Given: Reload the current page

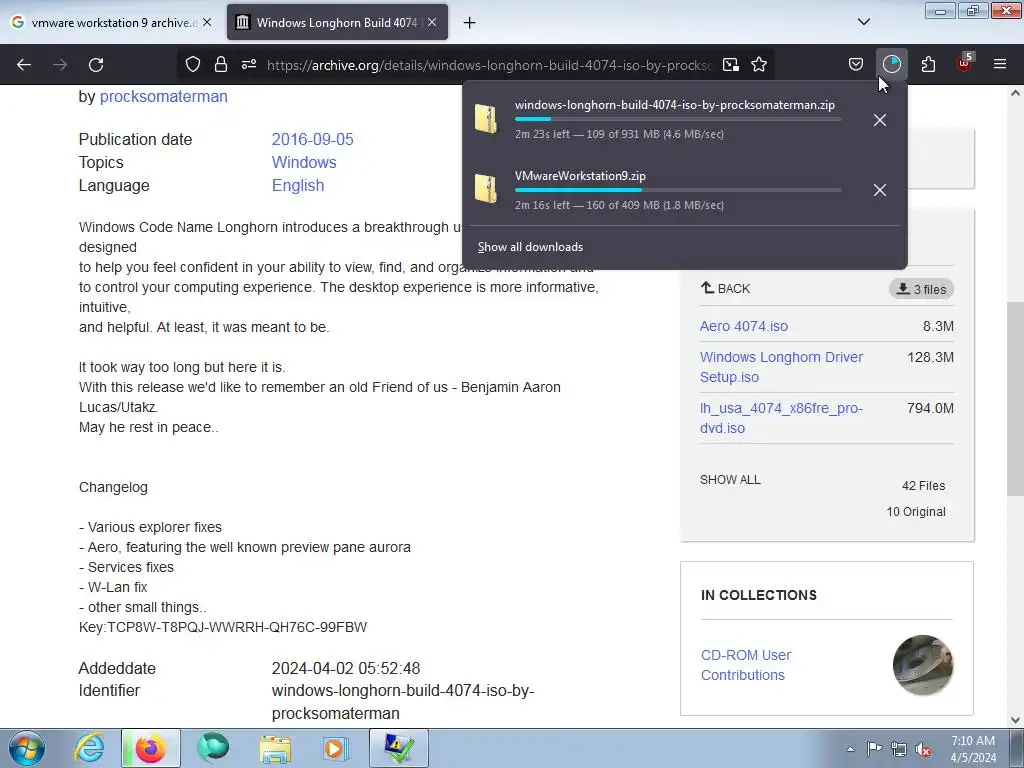Looking at the screenshot, I should coord(96,65).
